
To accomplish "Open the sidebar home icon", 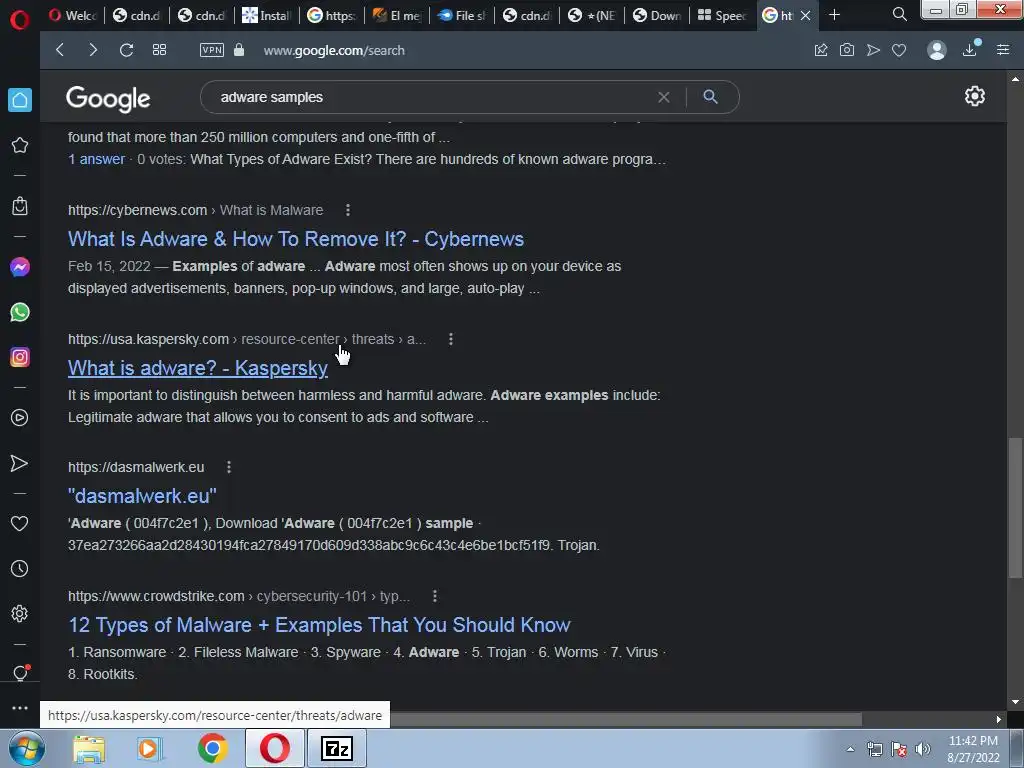I will pos(20,100).
